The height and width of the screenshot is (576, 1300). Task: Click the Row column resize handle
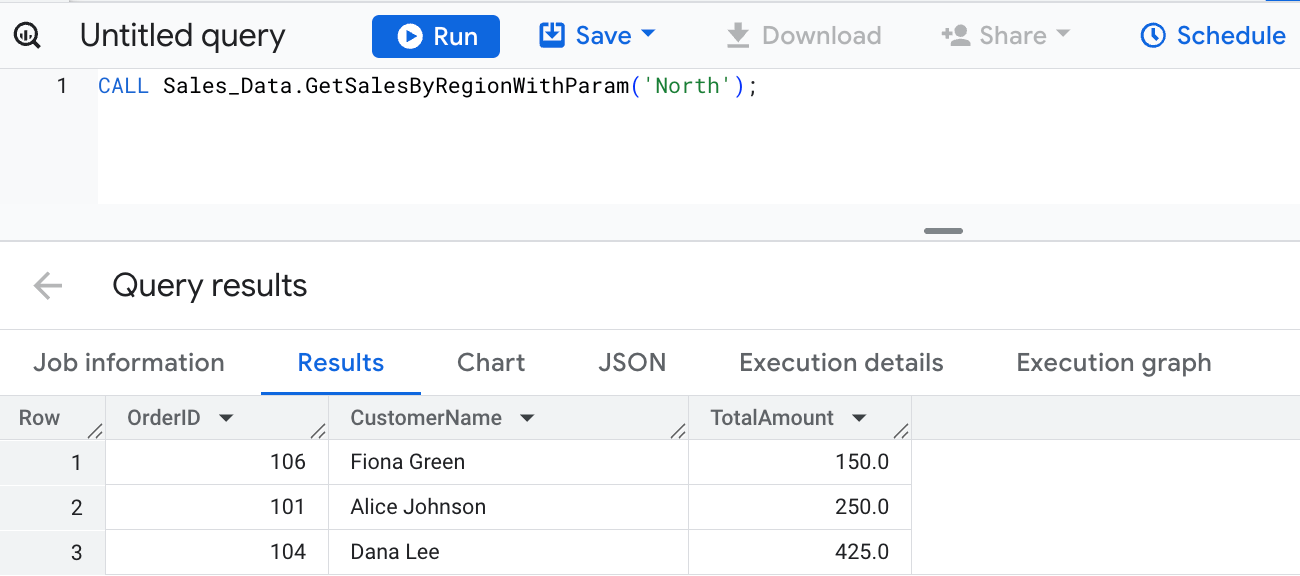tap(96, 431)
